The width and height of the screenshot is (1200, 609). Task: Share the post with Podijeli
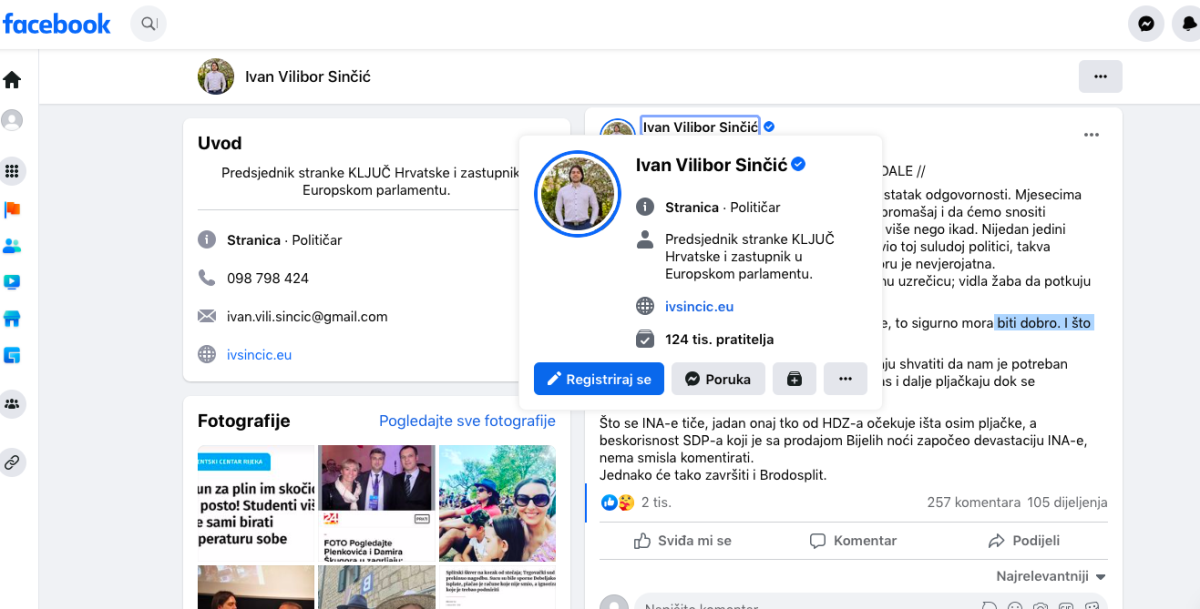[x=1024, y=540]
